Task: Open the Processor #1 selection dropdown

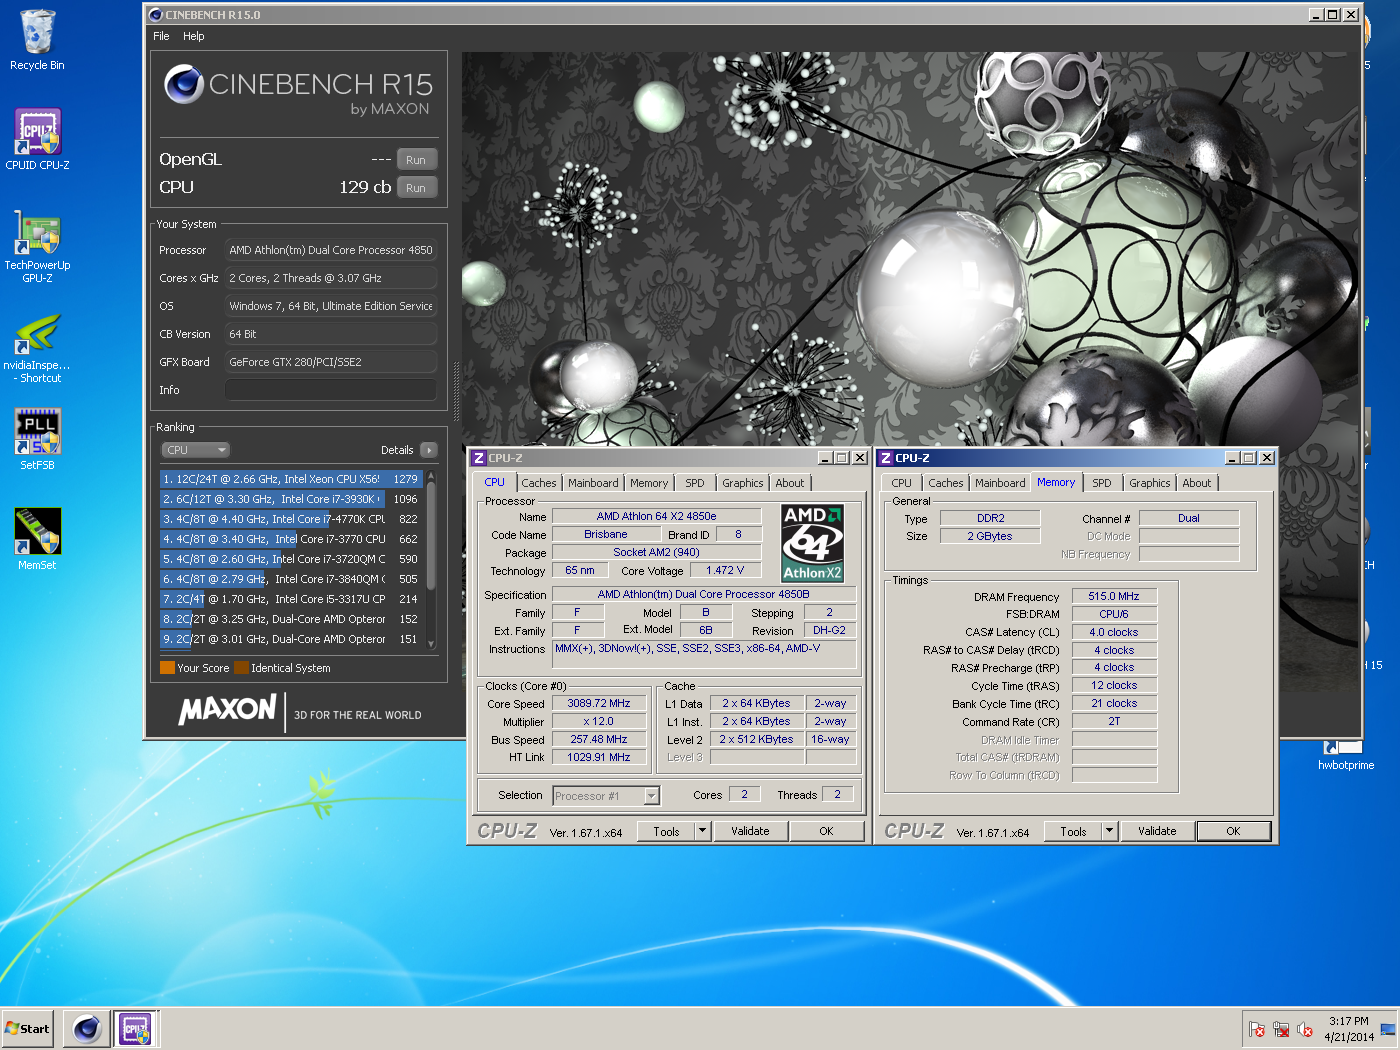Action: (606, 796)
